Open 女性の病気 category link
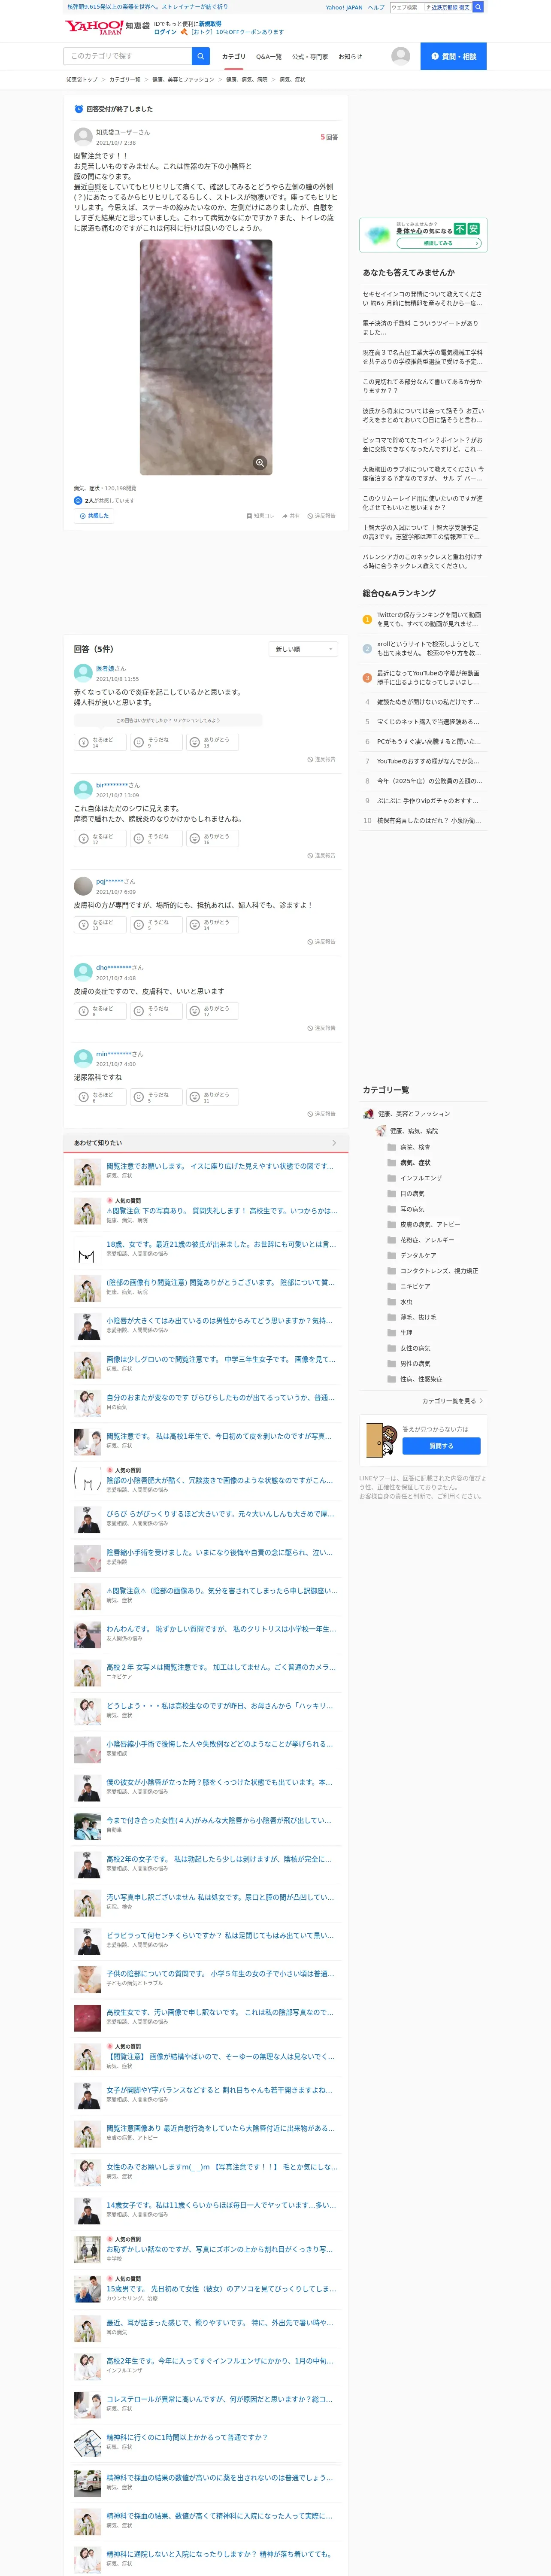The image size is (551, 2576). pyautogui.click(x=409, y=1348)
